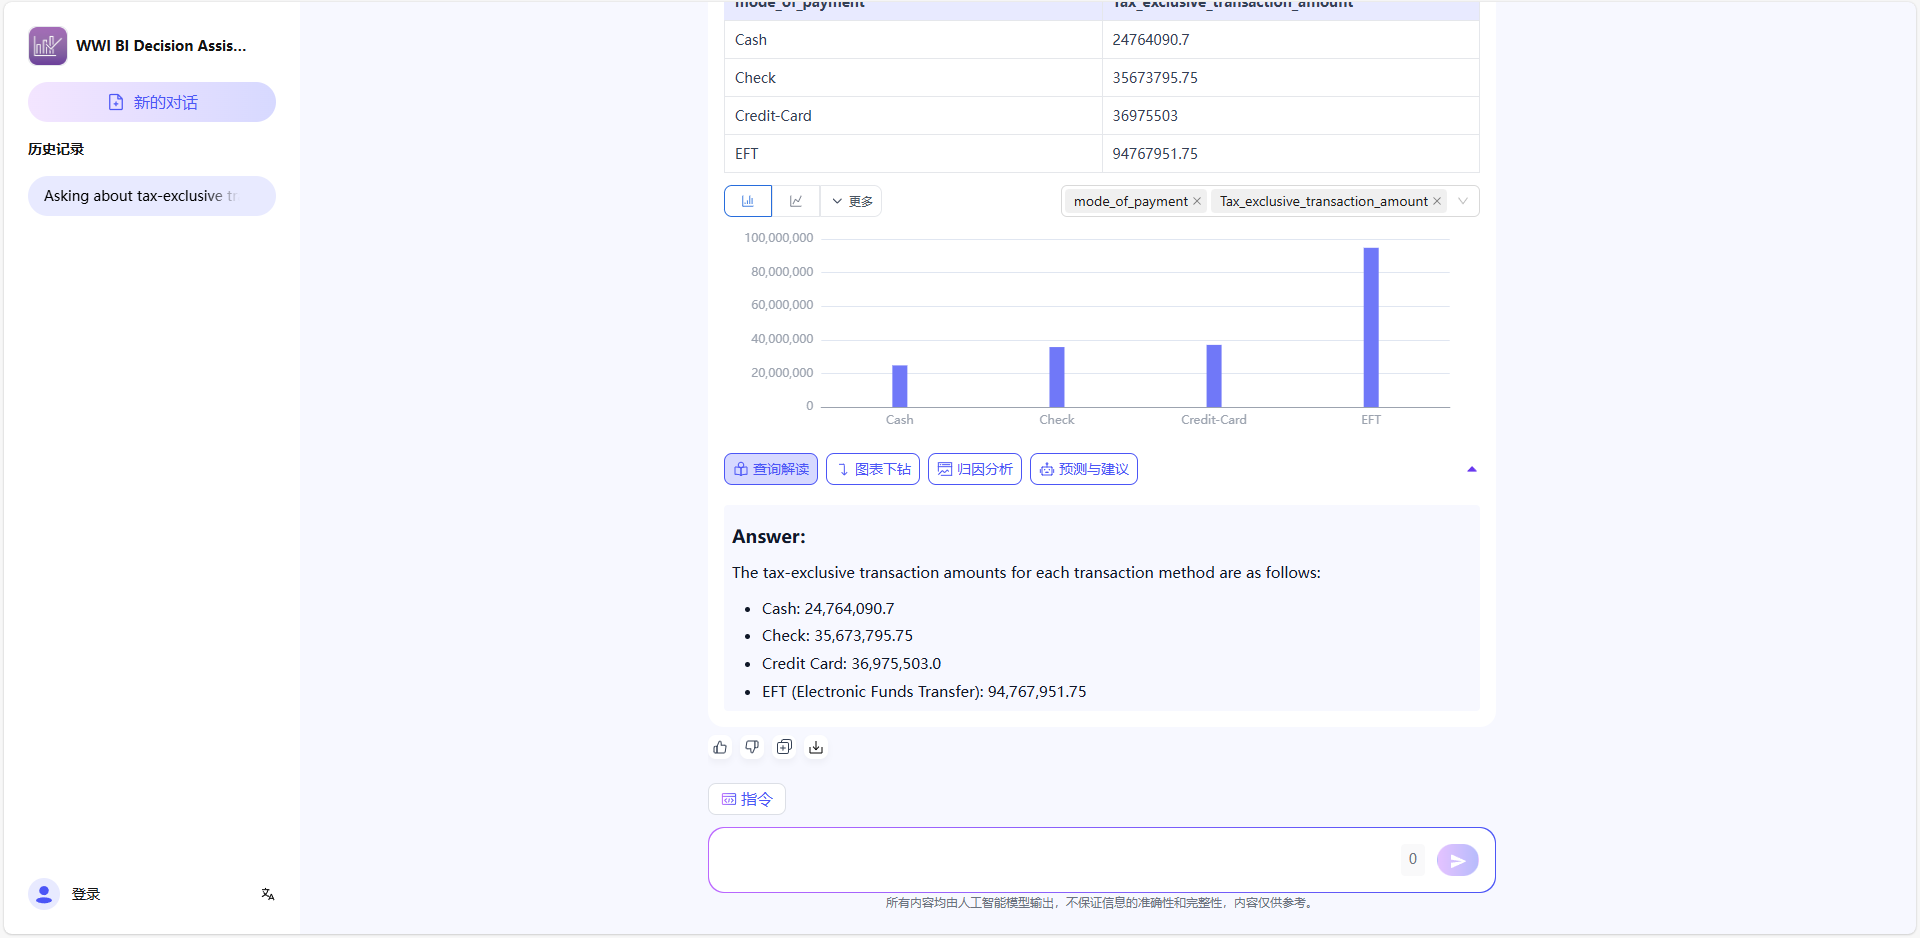Select the 归因分析 tab
1920x938 pixels.
click(x=975, y=469)
